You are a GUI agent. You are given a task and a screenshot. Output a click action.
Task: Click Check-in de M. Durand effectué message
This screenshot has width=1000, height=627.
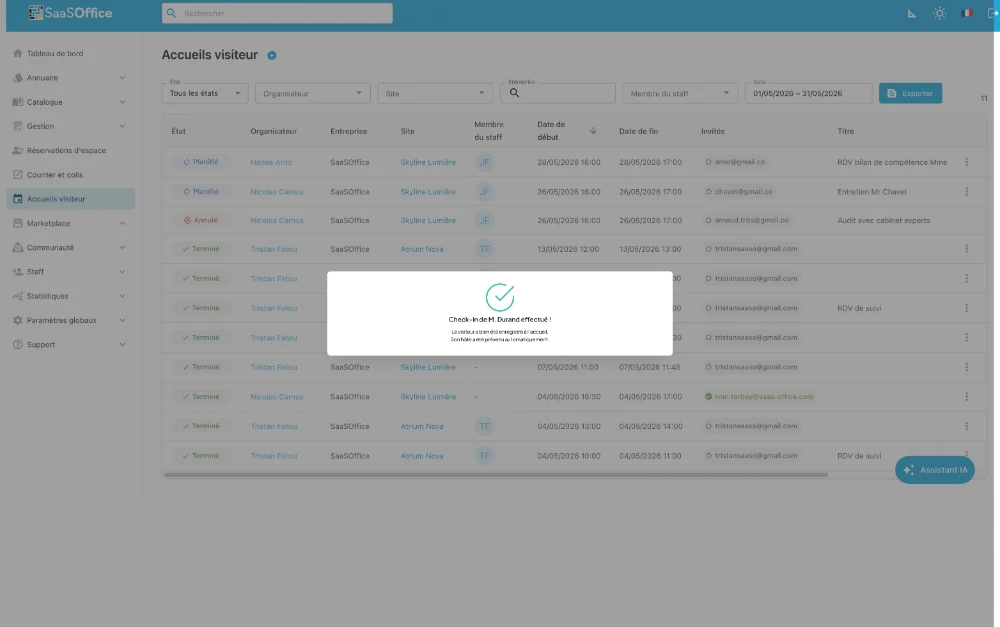[x=500, y=320]
